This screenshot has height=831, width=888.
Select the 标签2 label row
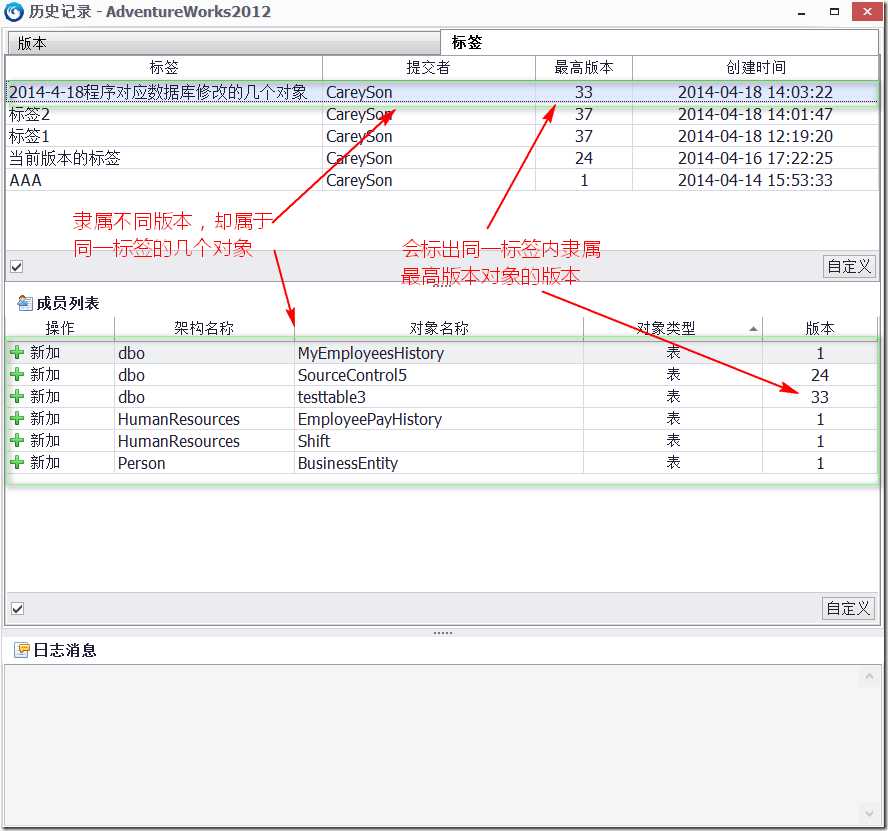click(x=442, y=114)
